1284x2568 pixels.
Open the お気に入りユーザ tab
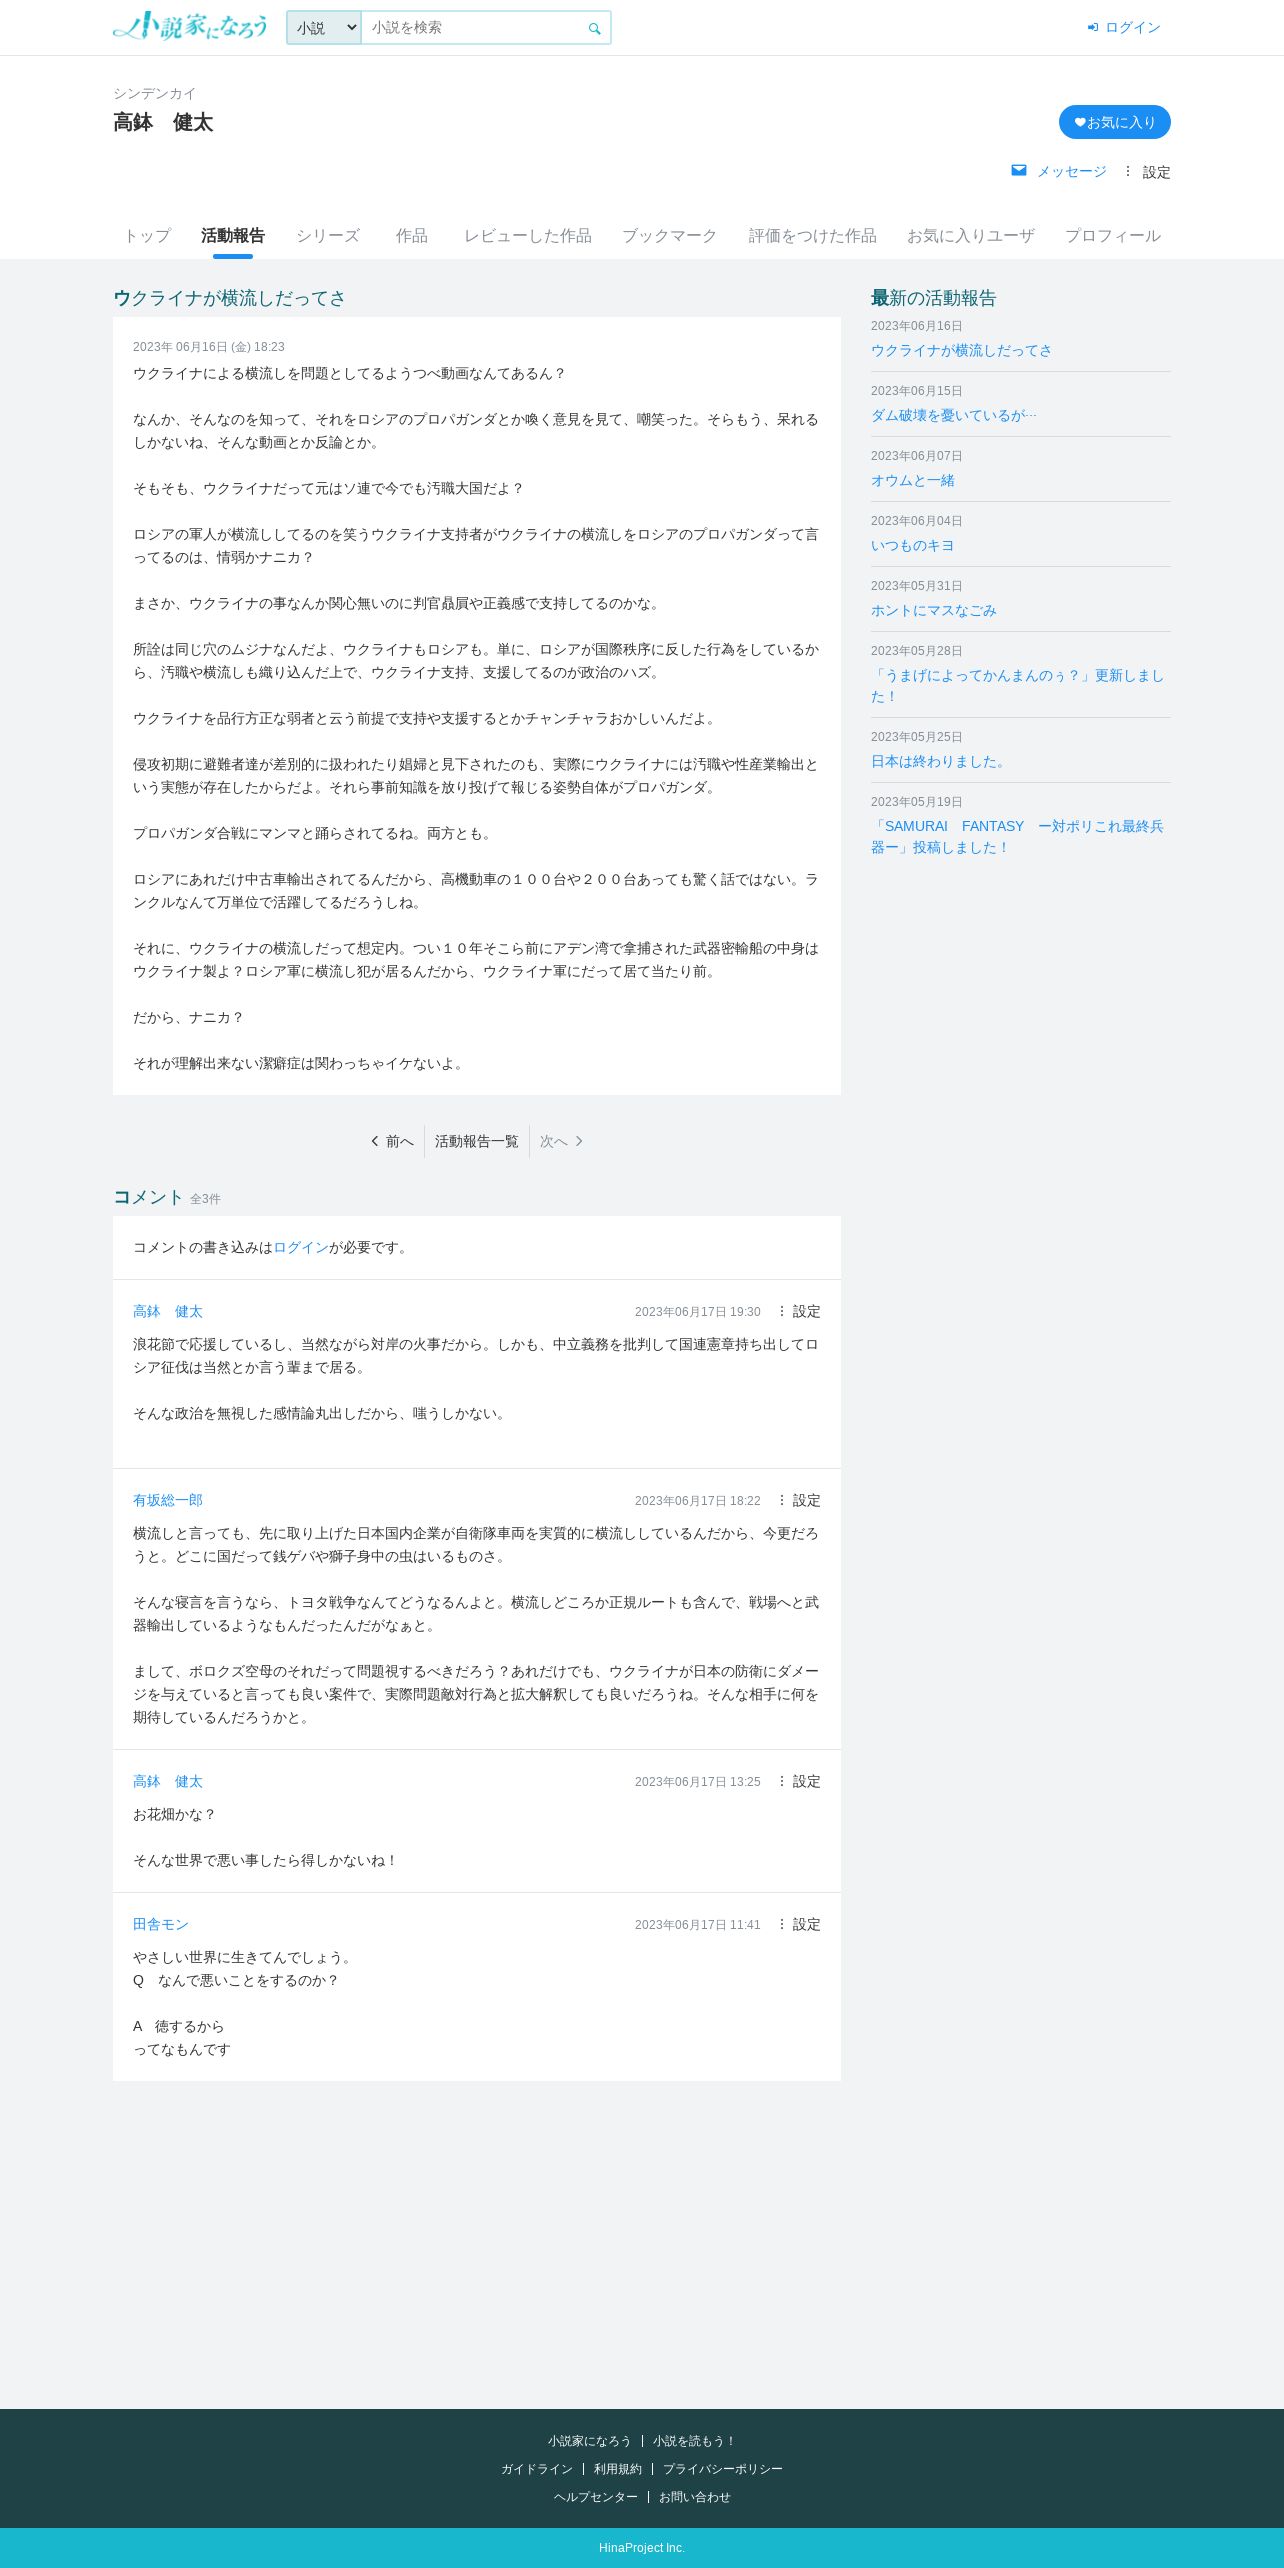(971, 236)
